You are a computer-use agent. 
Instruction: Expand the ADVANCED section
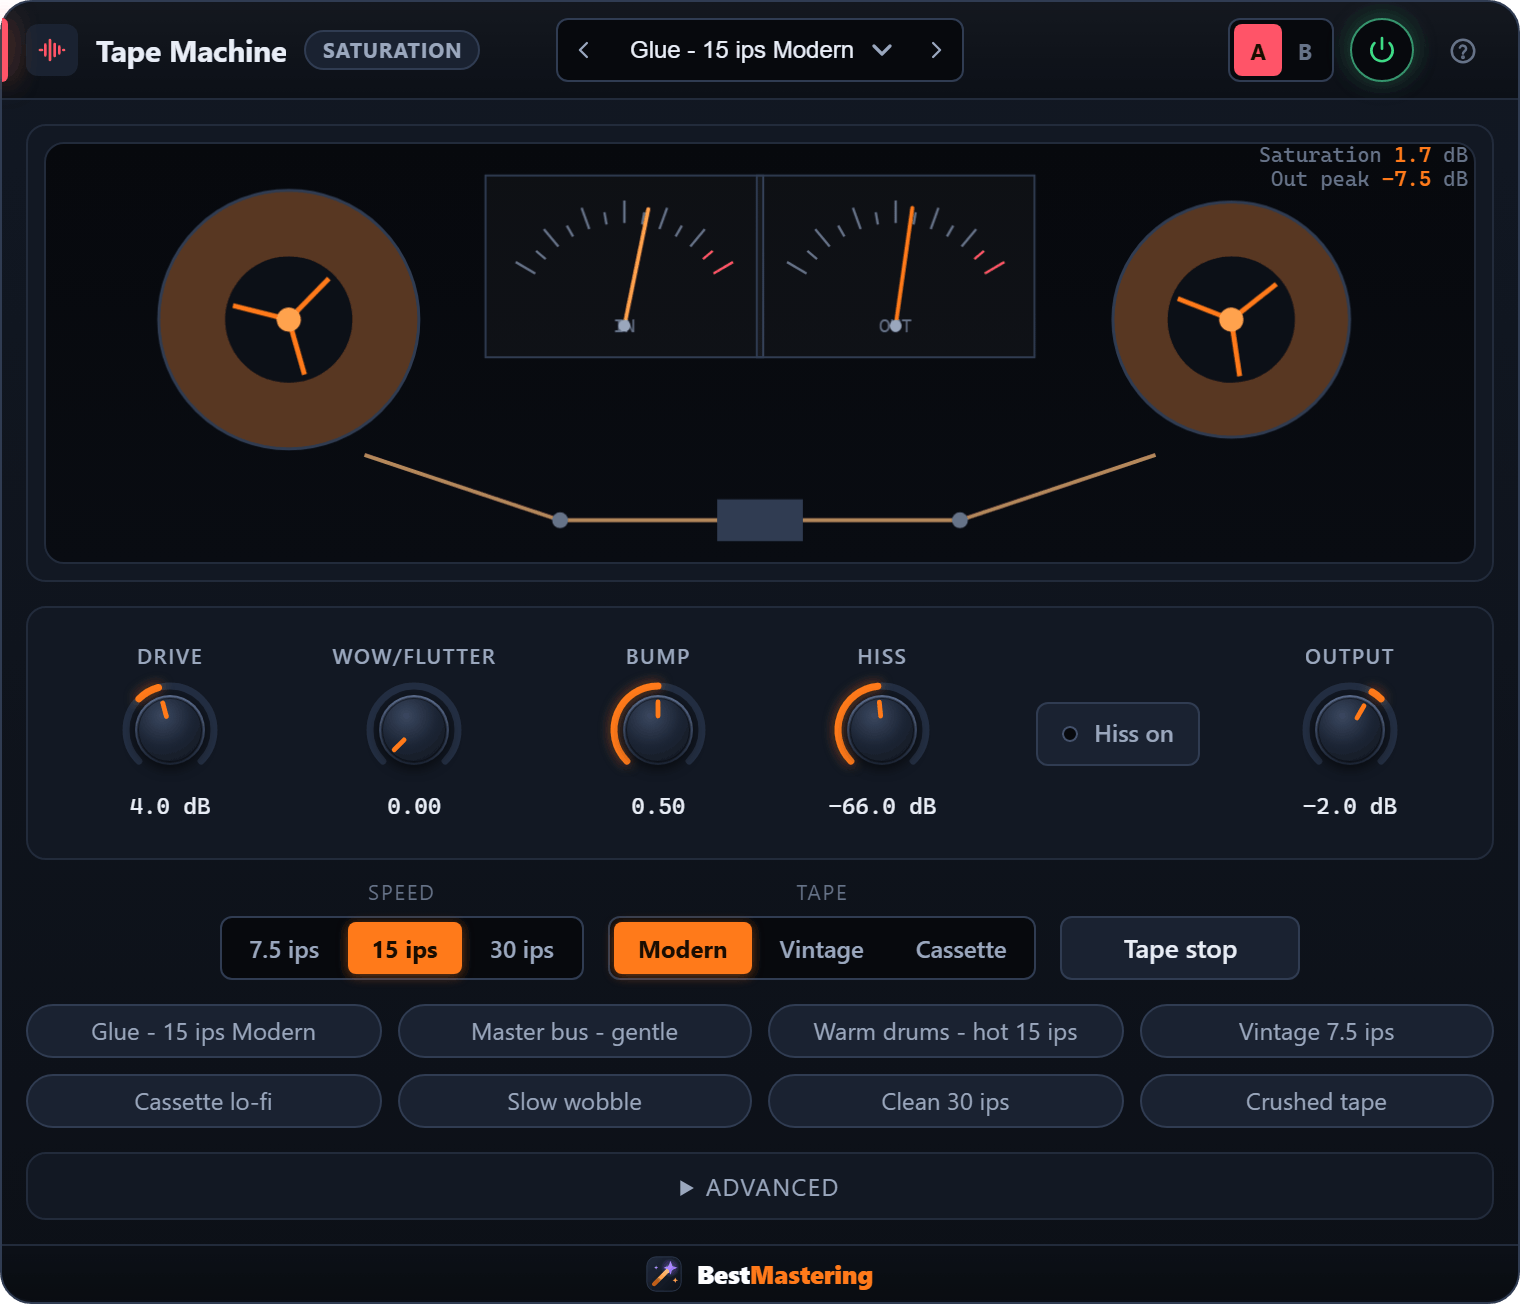760,1187
